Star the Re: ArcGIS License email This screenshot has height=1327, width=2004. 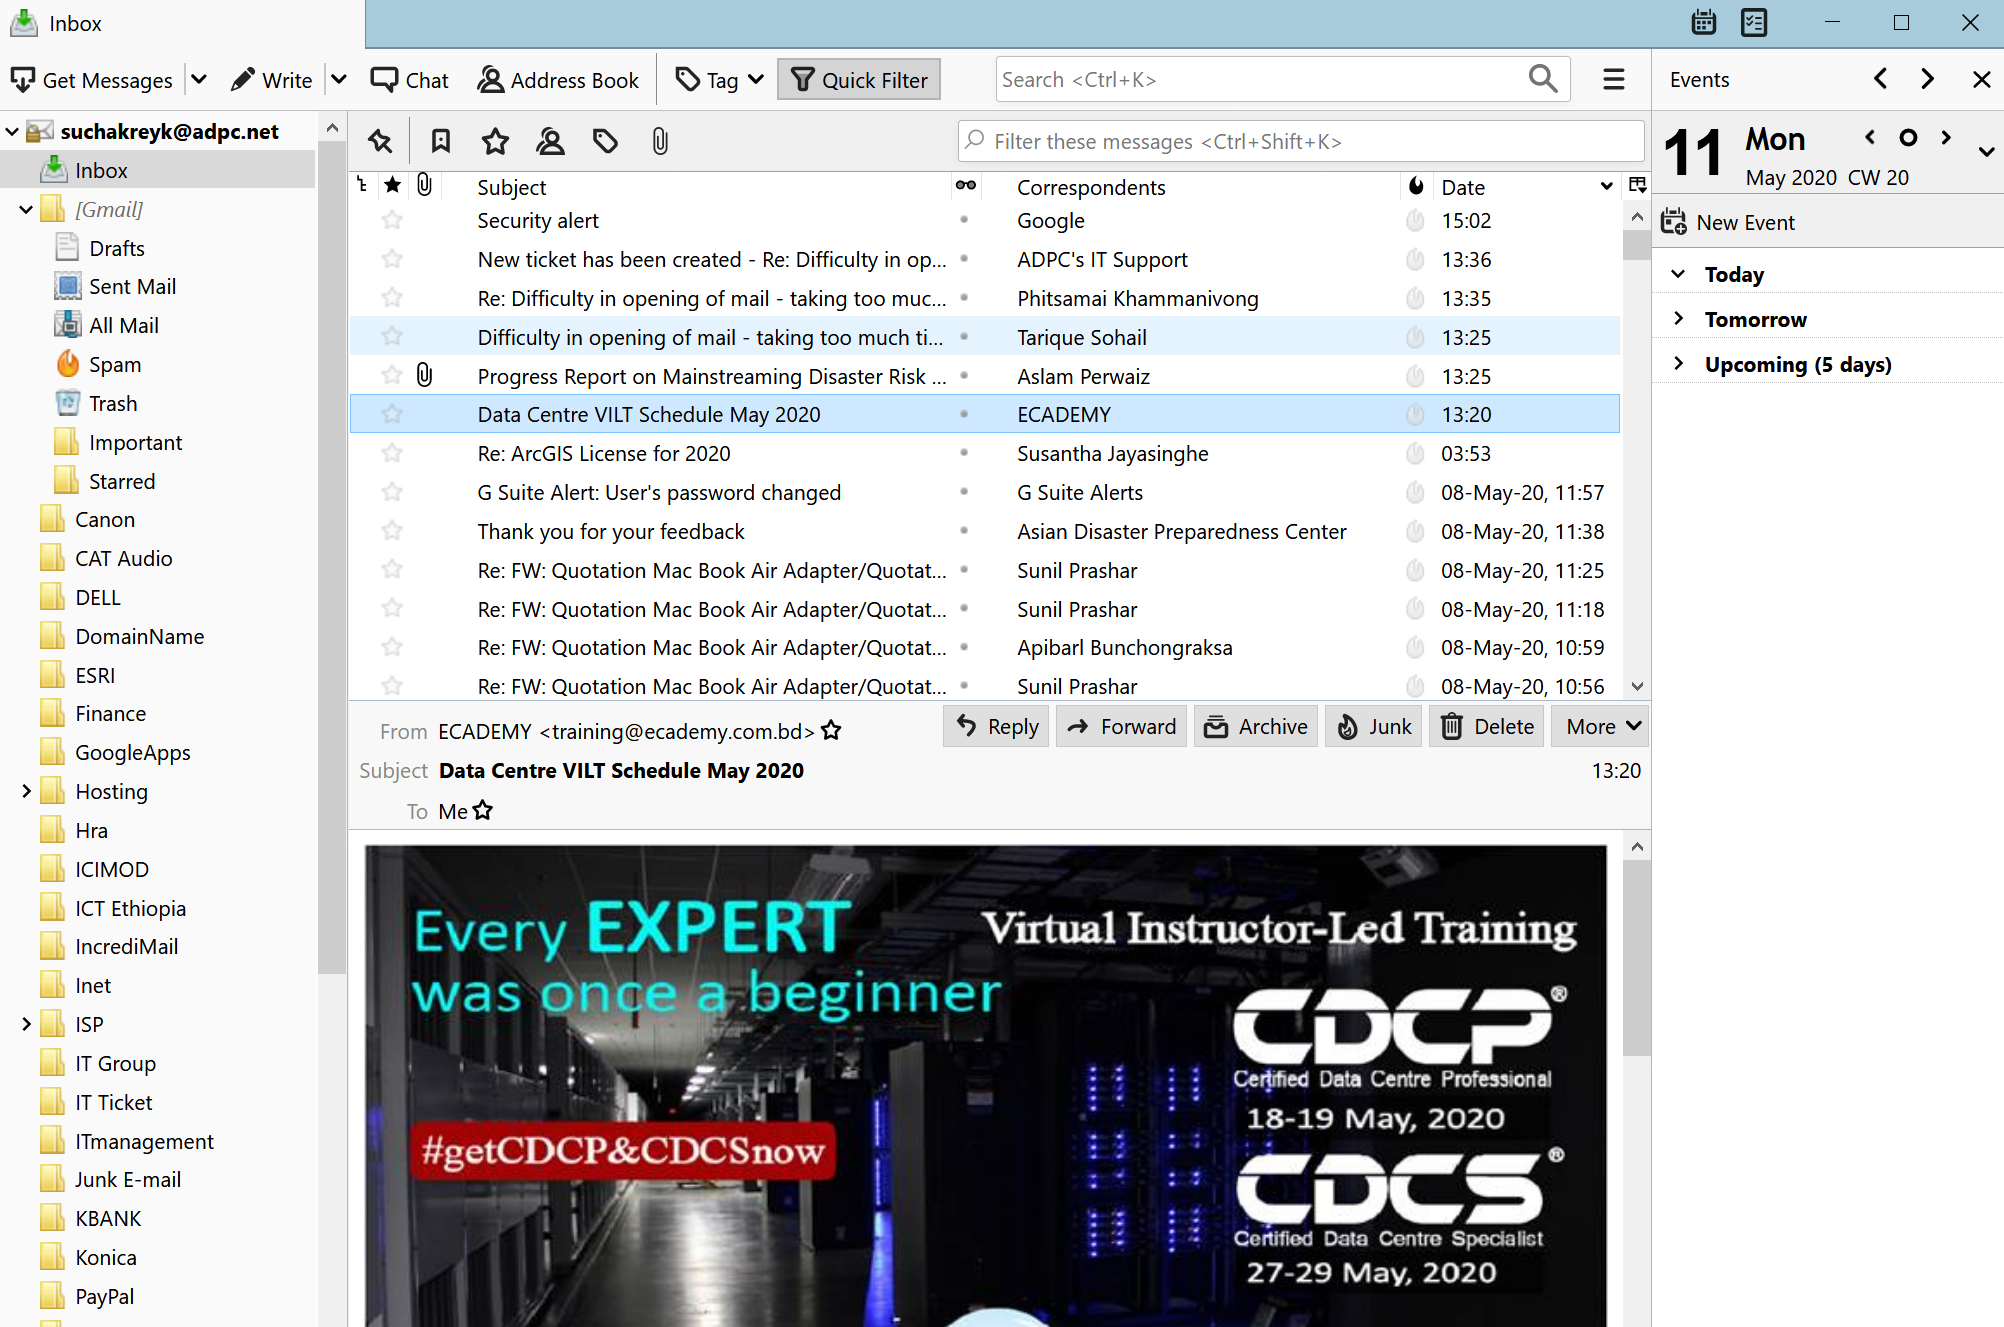pyautogui.click(x=392, y=453)
